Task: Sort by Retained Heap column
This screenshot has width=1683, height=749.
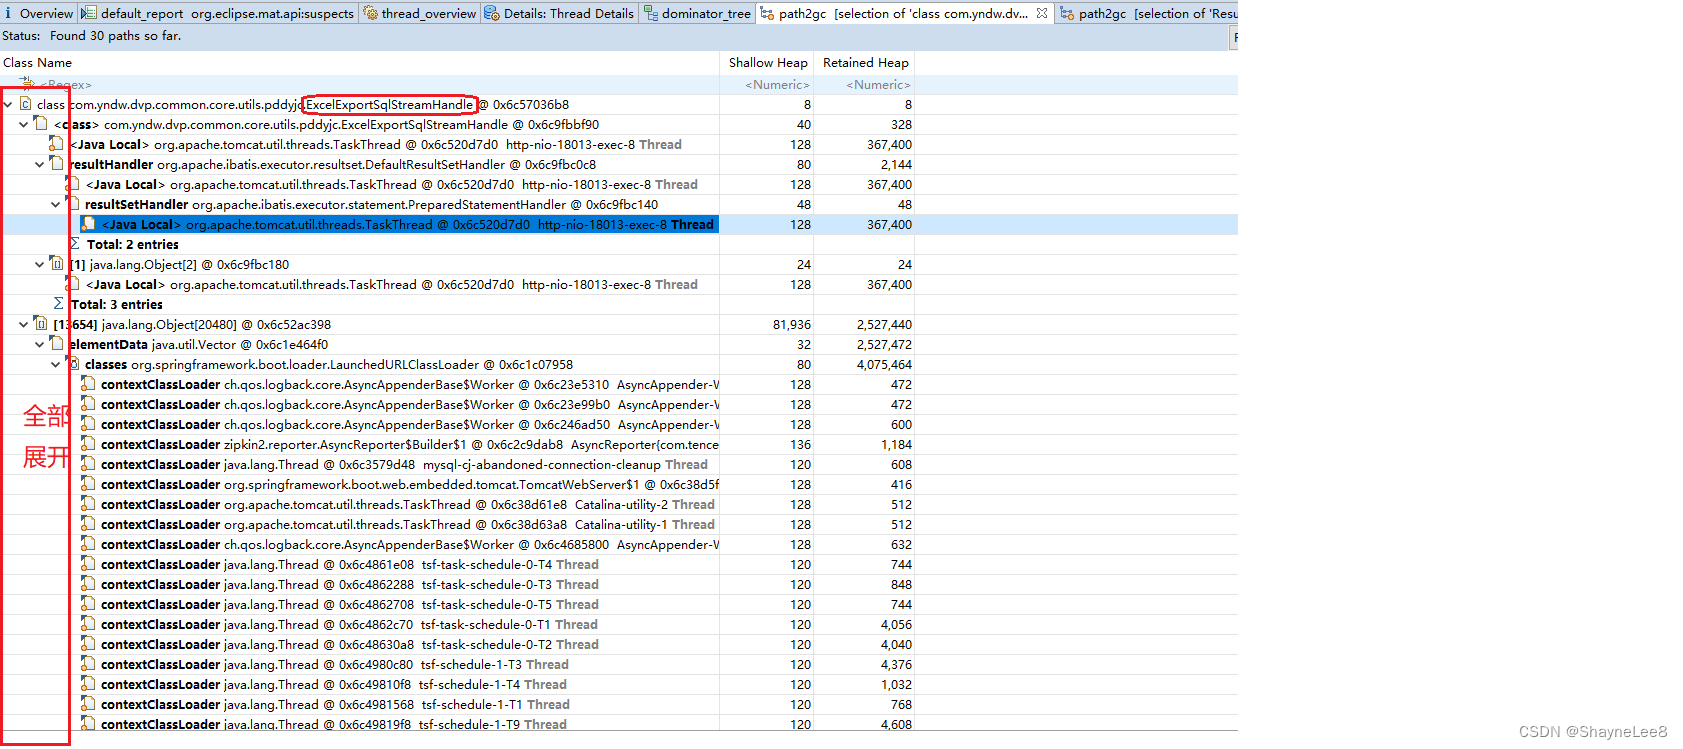Action: click(865, 63)
